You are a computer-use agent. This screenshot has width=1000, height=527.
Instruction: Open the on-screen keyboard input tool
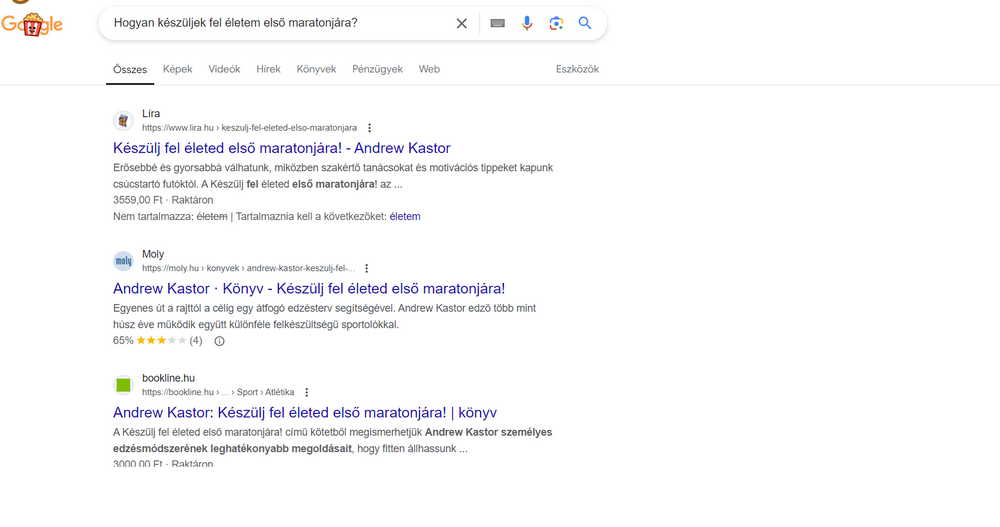point(497,24)
